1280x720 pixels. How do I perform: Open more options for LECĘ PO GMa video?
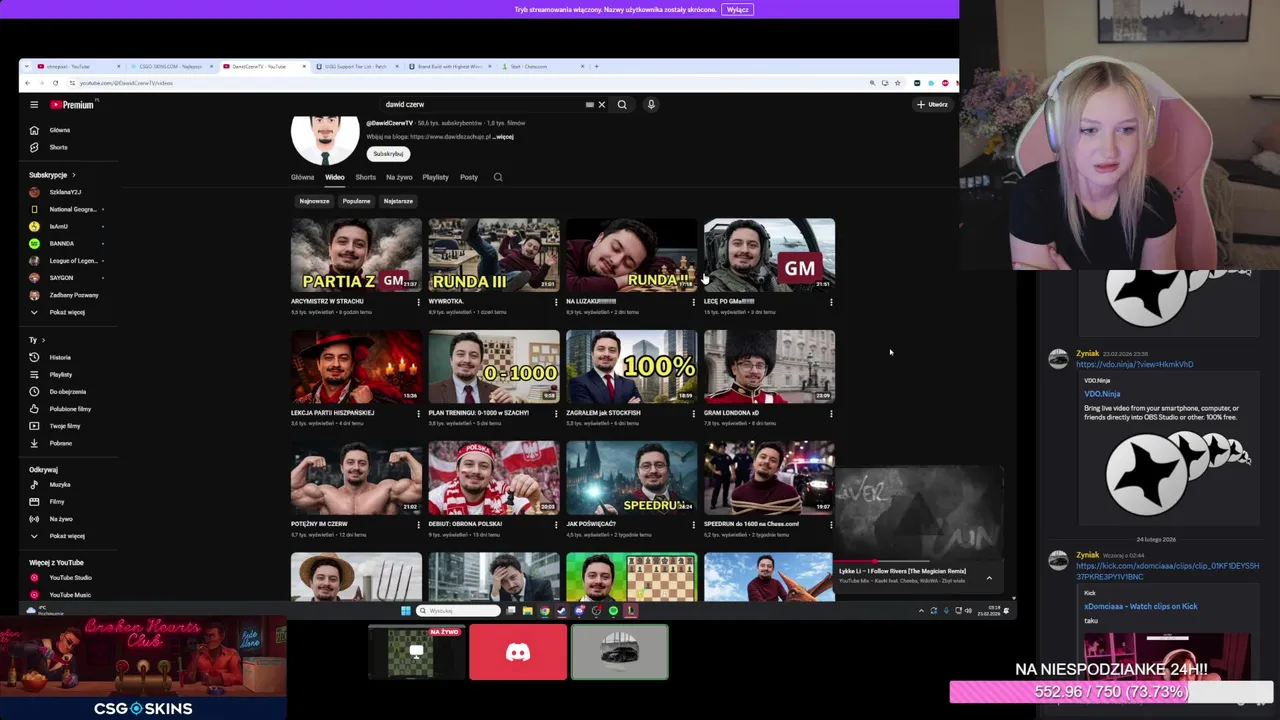(x=831, y=301)
